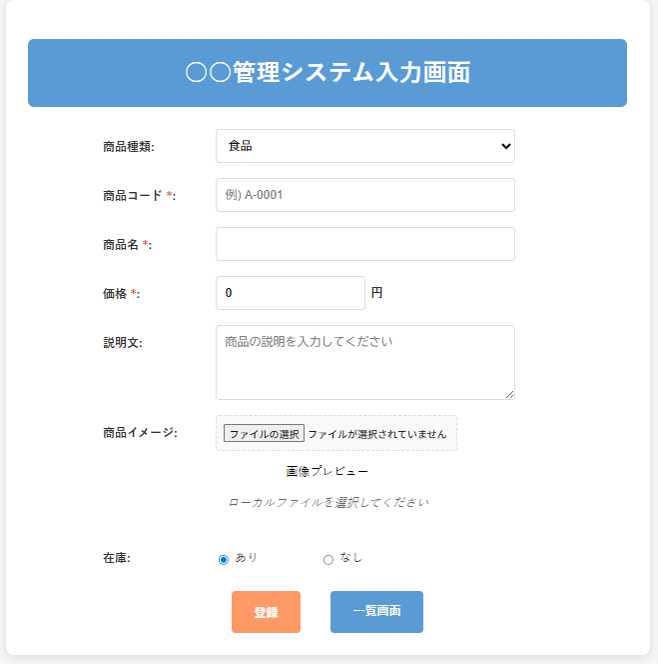Select the あり radio button for 在庫
This screenshot has height=664, width=658.
pyautogui.click(x=224, y=559)
